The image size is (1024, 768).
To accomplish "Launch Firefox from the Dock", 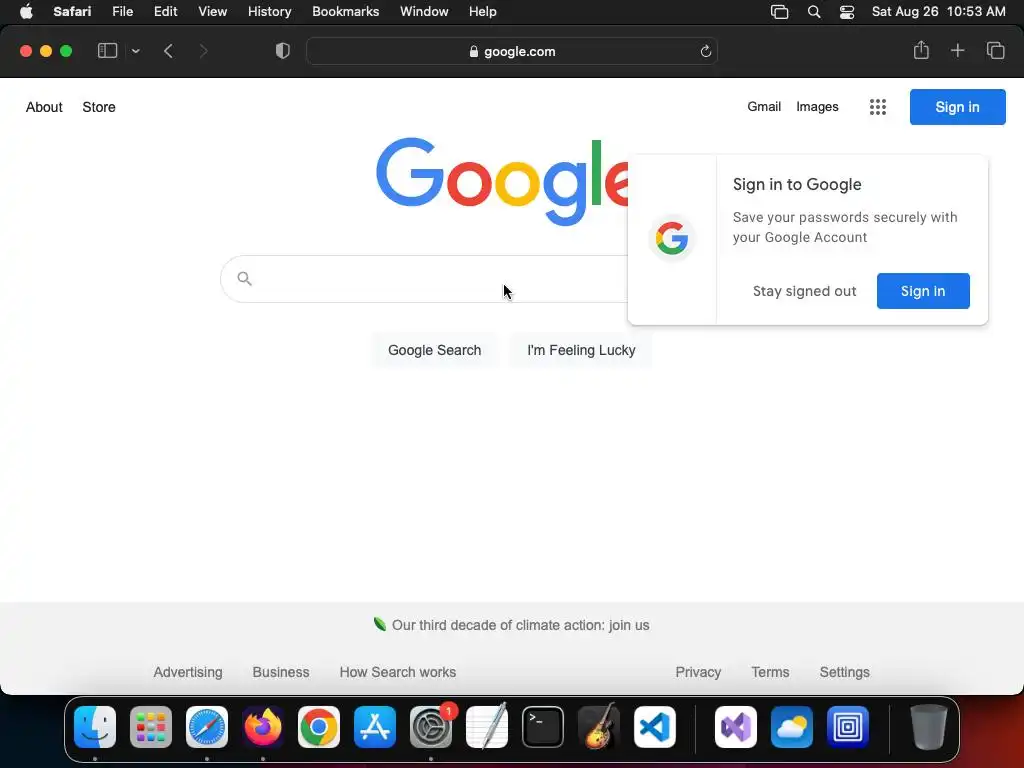I will [x=263, y=727].
